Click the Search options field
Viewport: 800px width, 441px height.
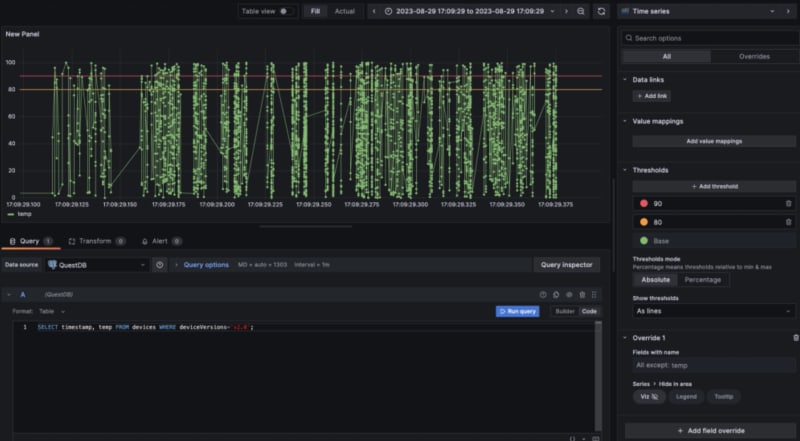coord(711,38)
